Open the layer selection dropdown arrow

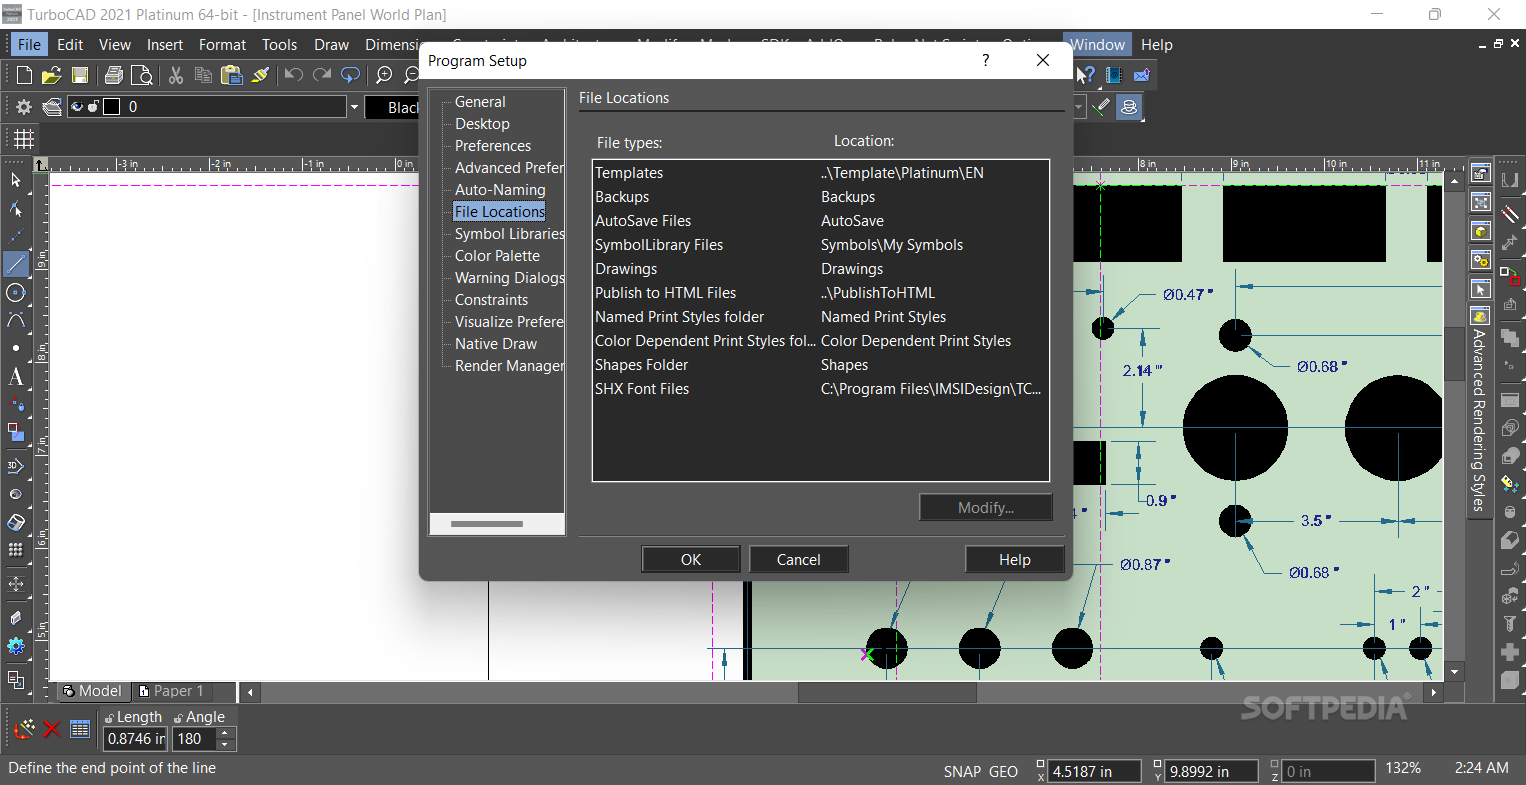[353, 107]
